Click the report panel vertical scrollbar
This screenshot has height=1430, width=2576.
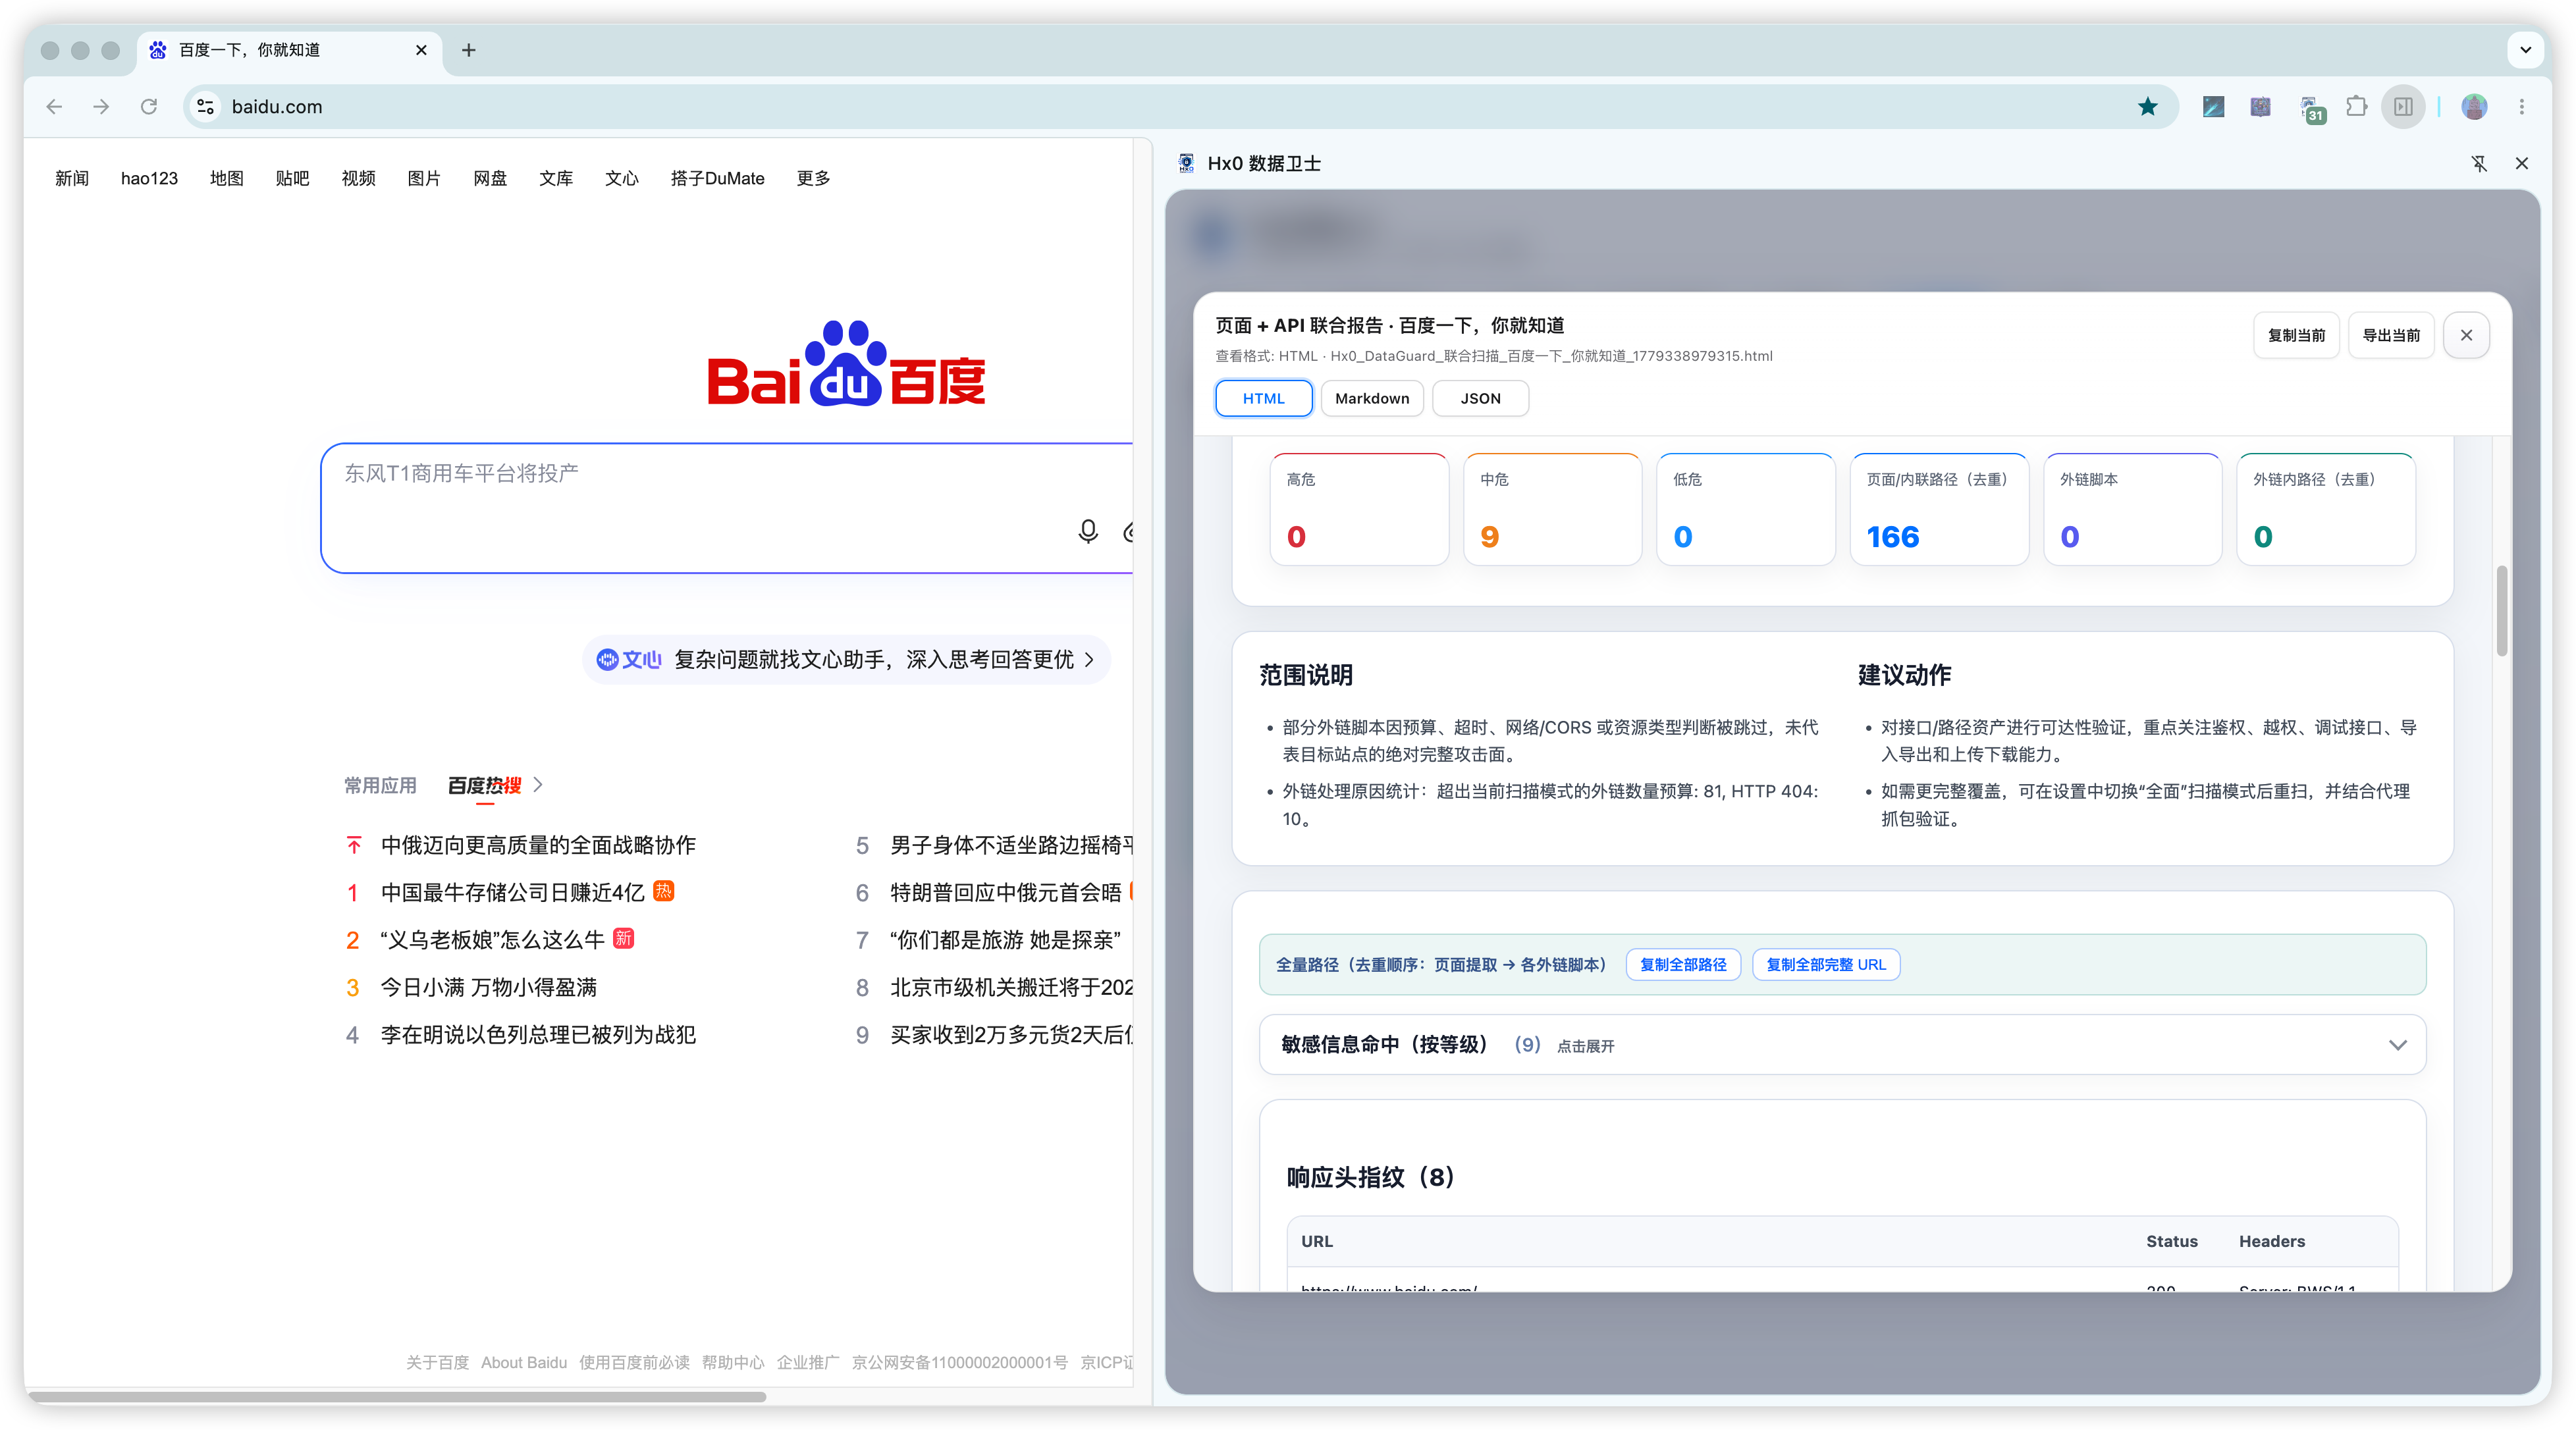[x=2501, y=610]
